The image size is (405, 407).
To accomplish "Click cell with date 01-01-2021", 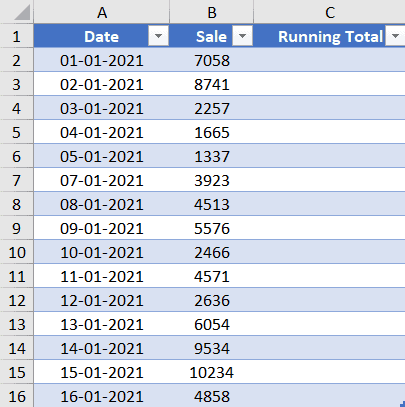I will (102, 60).
